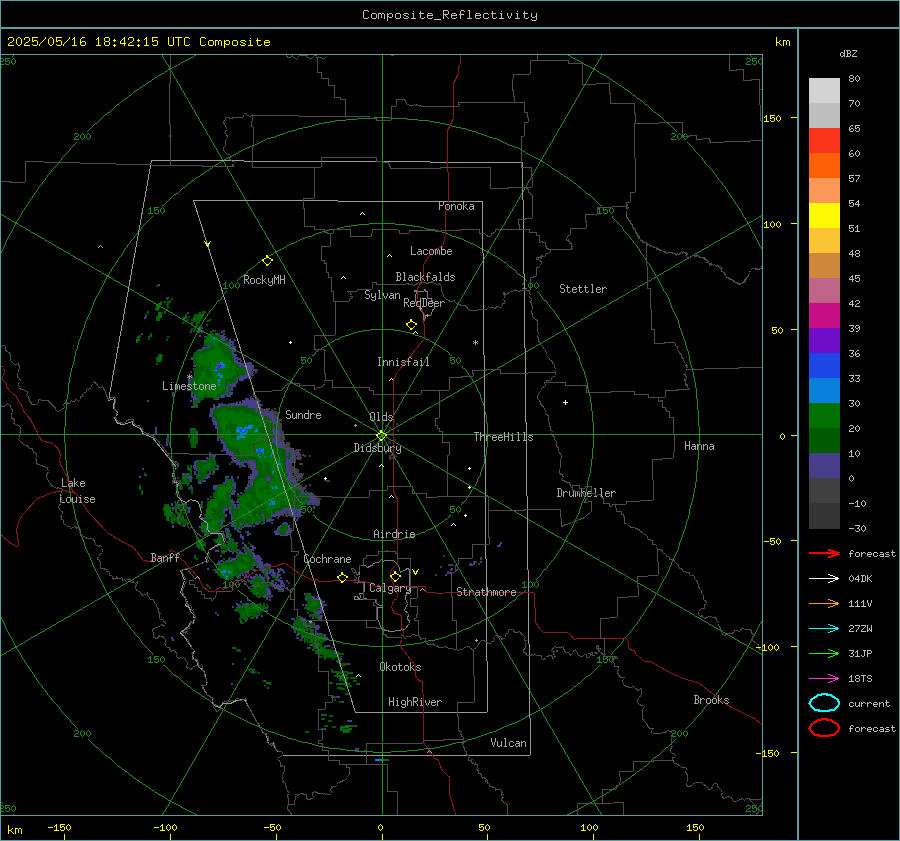Click the Ponoka label on the map
Screen dimensions: 900x841
[x=456, y=206]
